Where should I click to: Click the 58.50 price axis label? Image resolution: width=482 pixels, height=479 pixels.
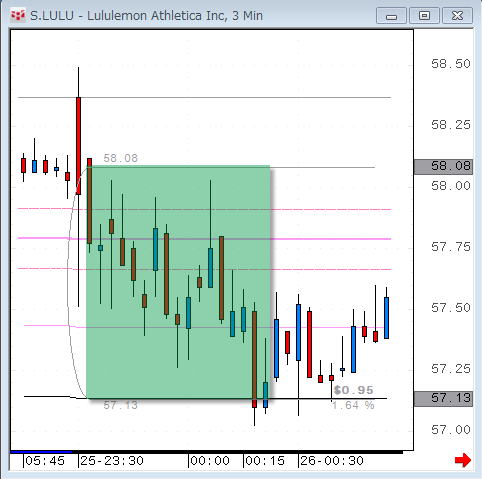[451, 64]
